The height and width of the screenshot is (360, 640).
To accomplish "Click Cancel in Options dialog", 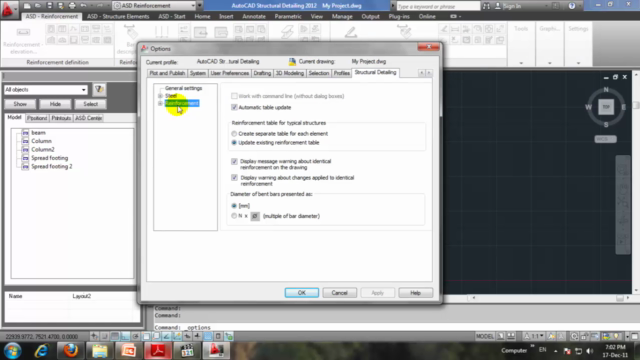I will 339,293.
